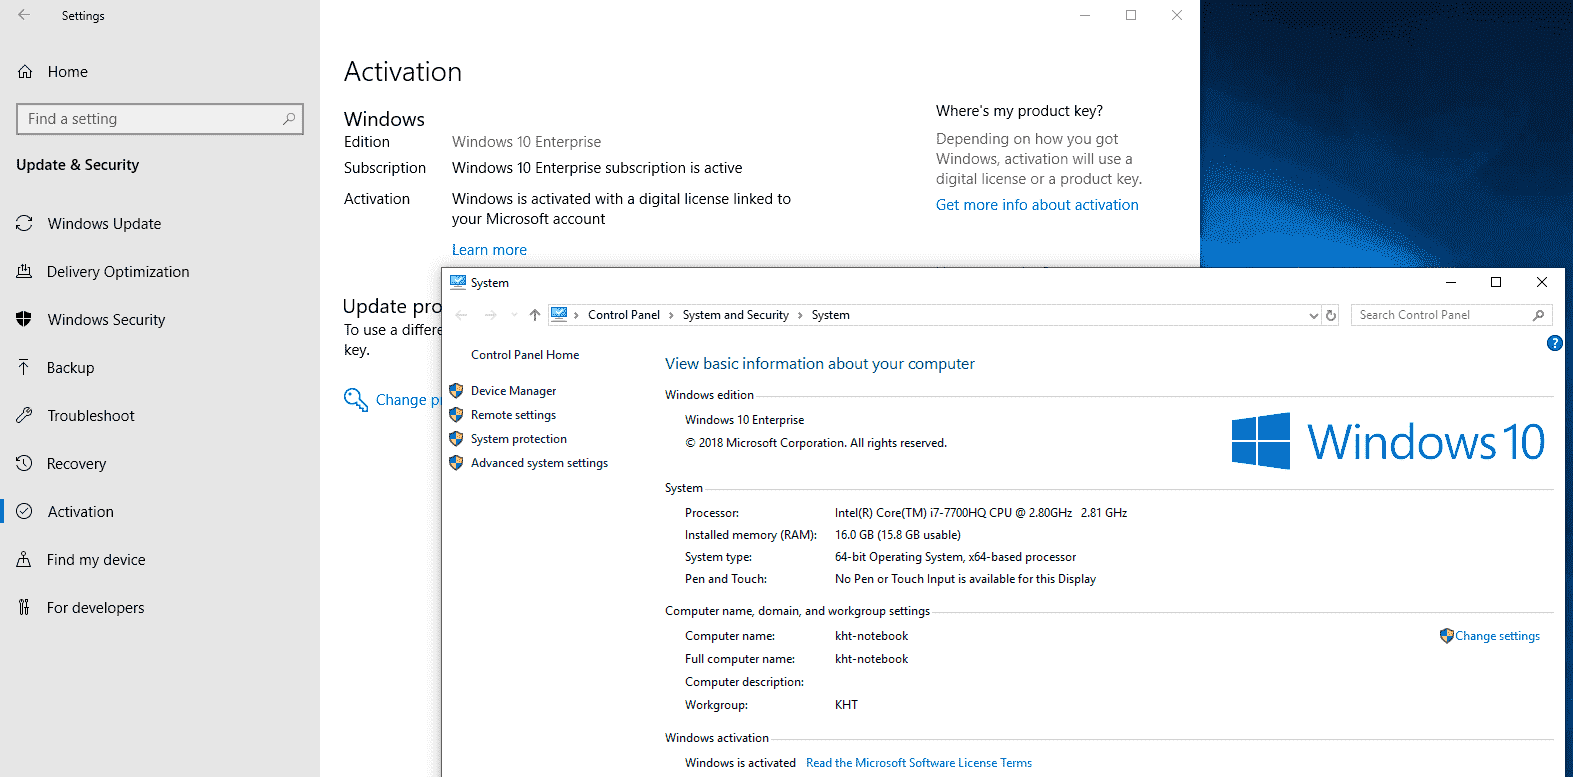Select the kht-notebook computer name text
The image size is (1573, 777).
coord(872,636)
